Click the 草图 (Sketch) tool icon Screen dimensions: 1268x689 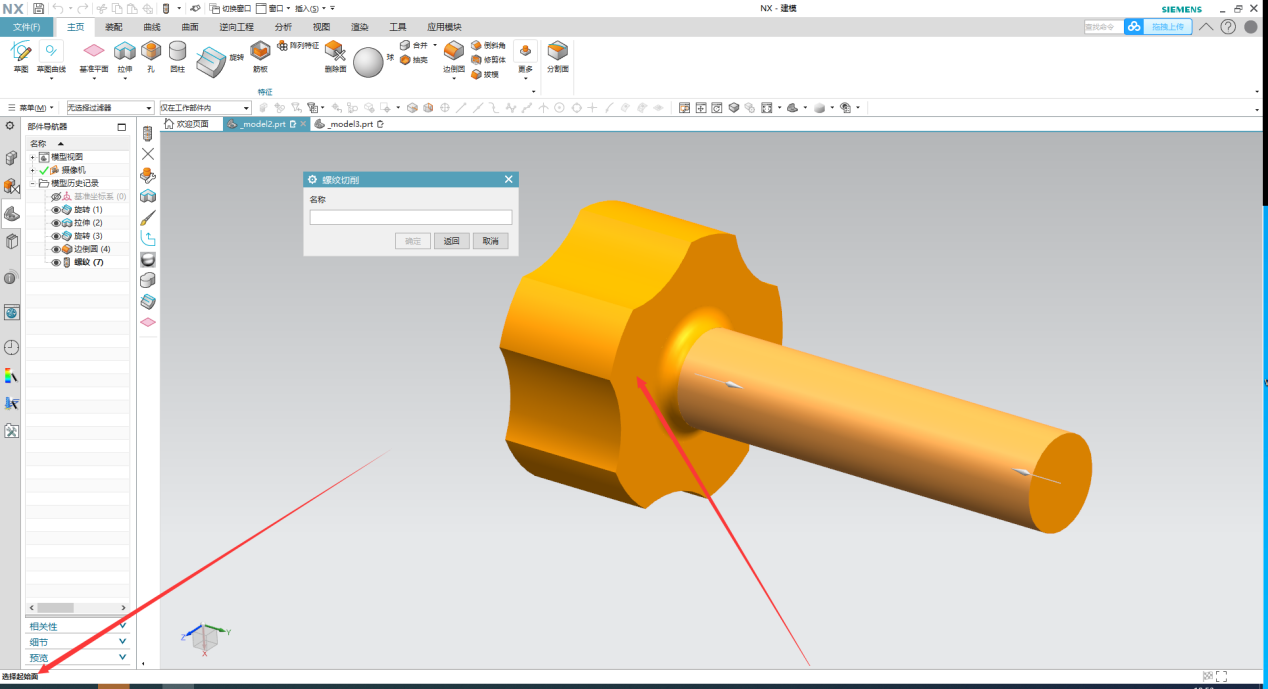[21, 52]
